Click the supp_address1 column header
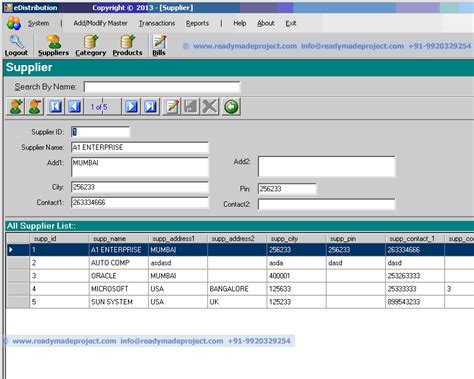This screenshot has height=379, width=474. (x=178, y=239)
